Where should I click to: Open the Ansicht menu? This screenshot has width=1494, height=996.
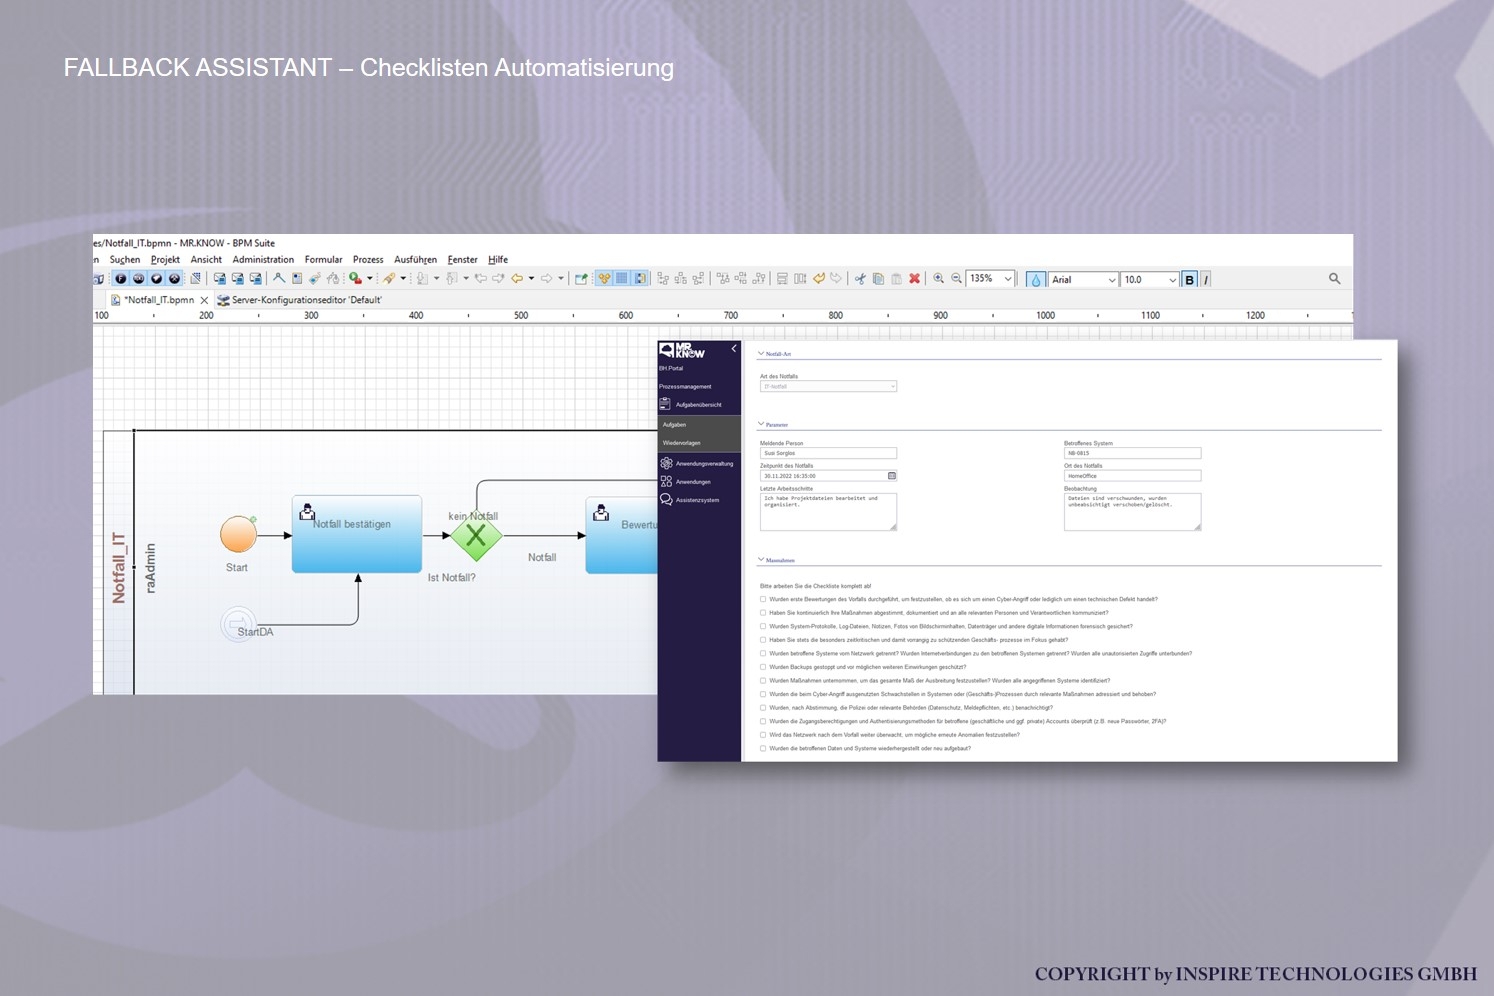(206, 260)
